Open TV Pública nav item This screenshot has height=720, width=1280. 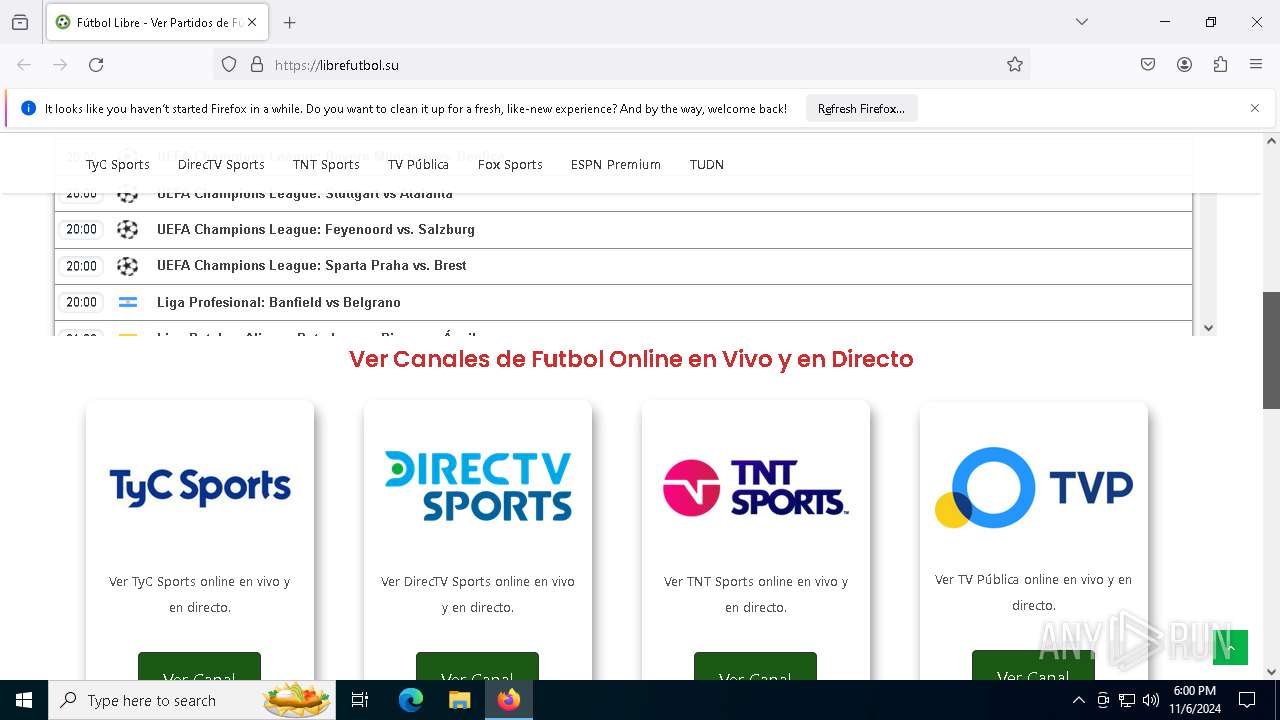[418, 164]
